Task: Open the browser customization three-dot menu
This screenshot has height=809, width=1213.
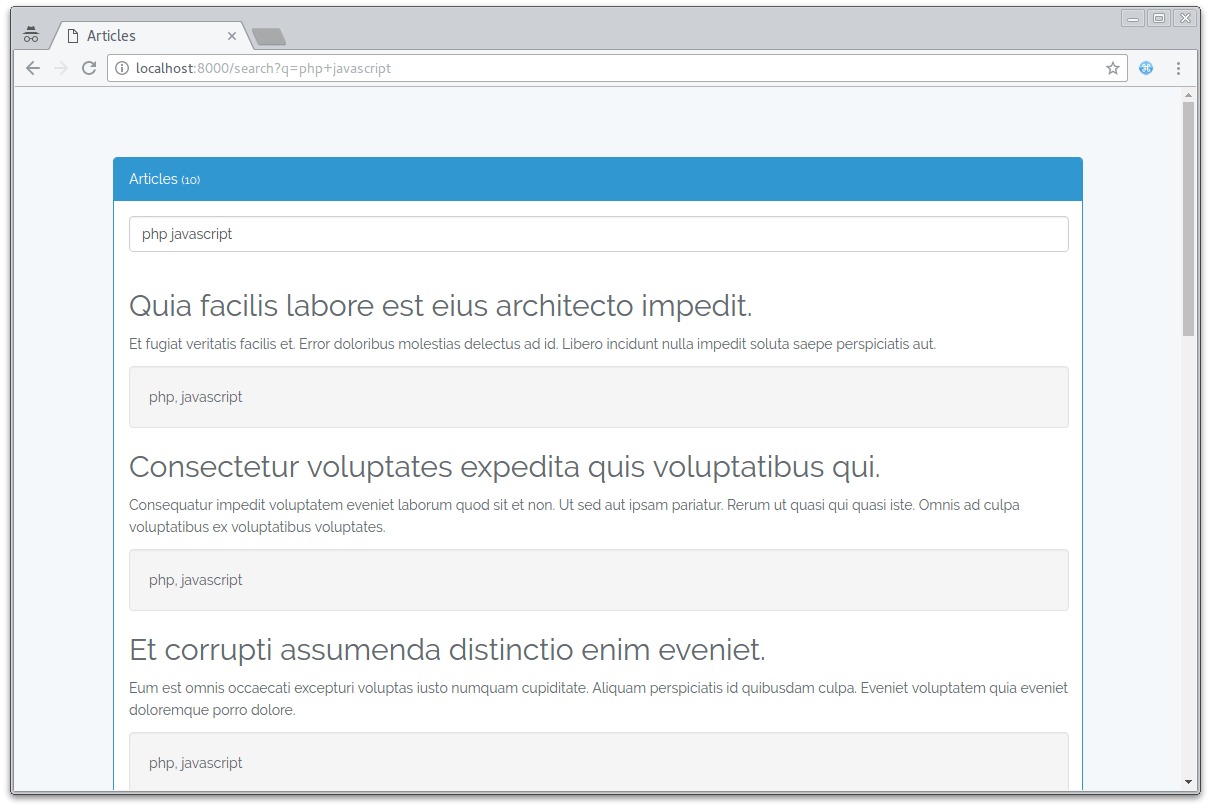Action: tap(1178, 68)
